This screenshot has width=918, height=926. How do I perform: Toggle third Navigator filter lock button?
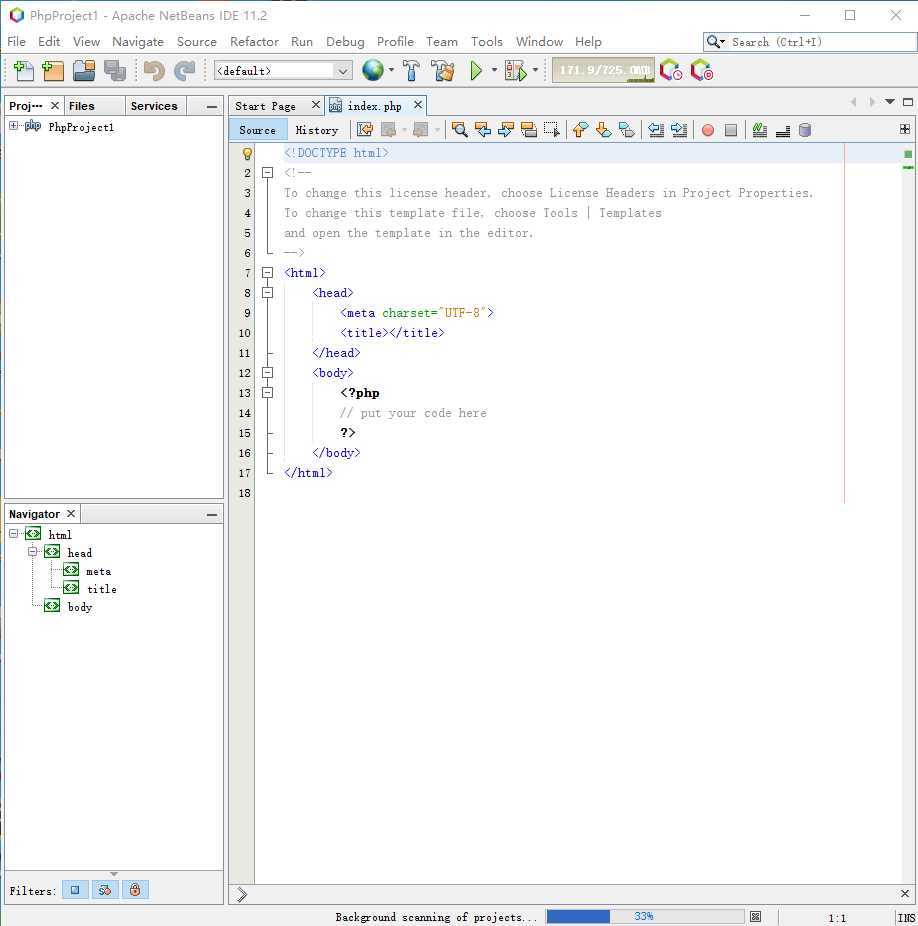(135, 890)
